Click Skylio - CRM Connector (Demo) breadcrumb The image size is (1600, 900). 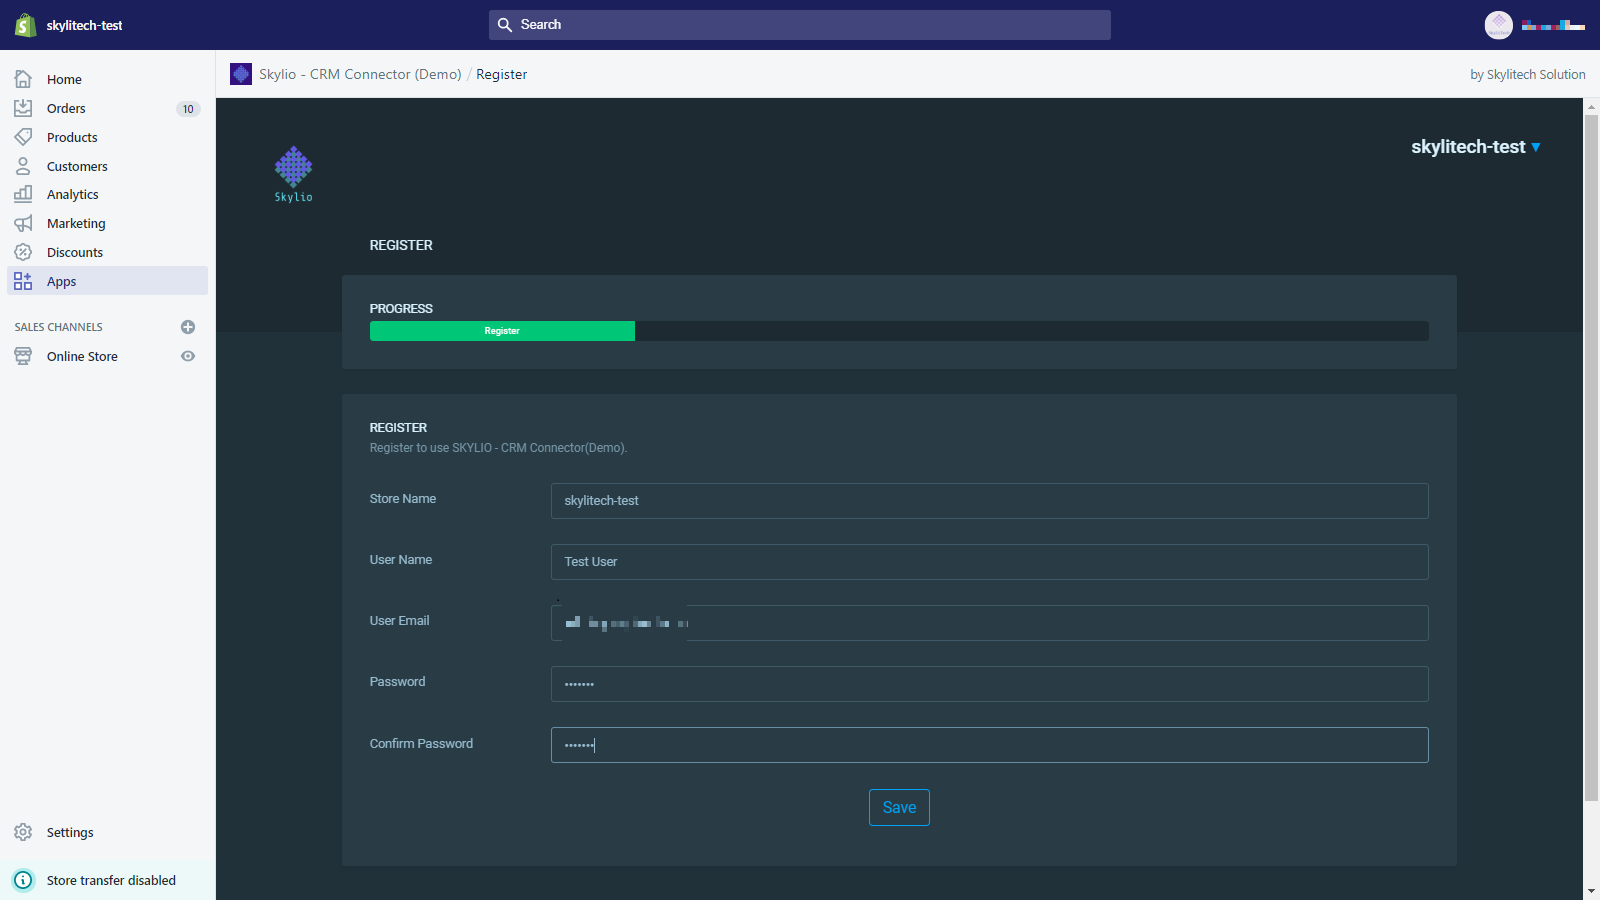tap(360, 74)
